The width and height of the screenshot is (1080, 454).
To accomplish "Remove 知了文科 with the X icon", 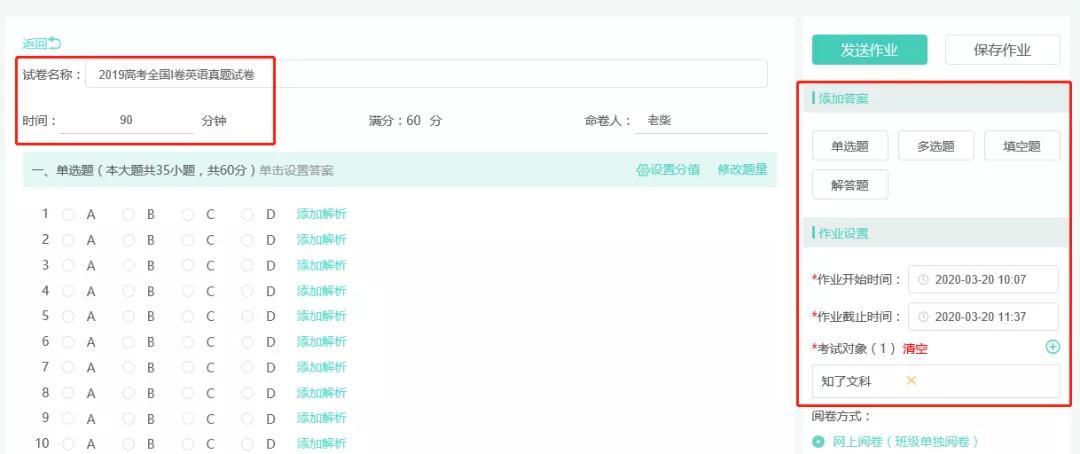I will [x=911, y=381].
